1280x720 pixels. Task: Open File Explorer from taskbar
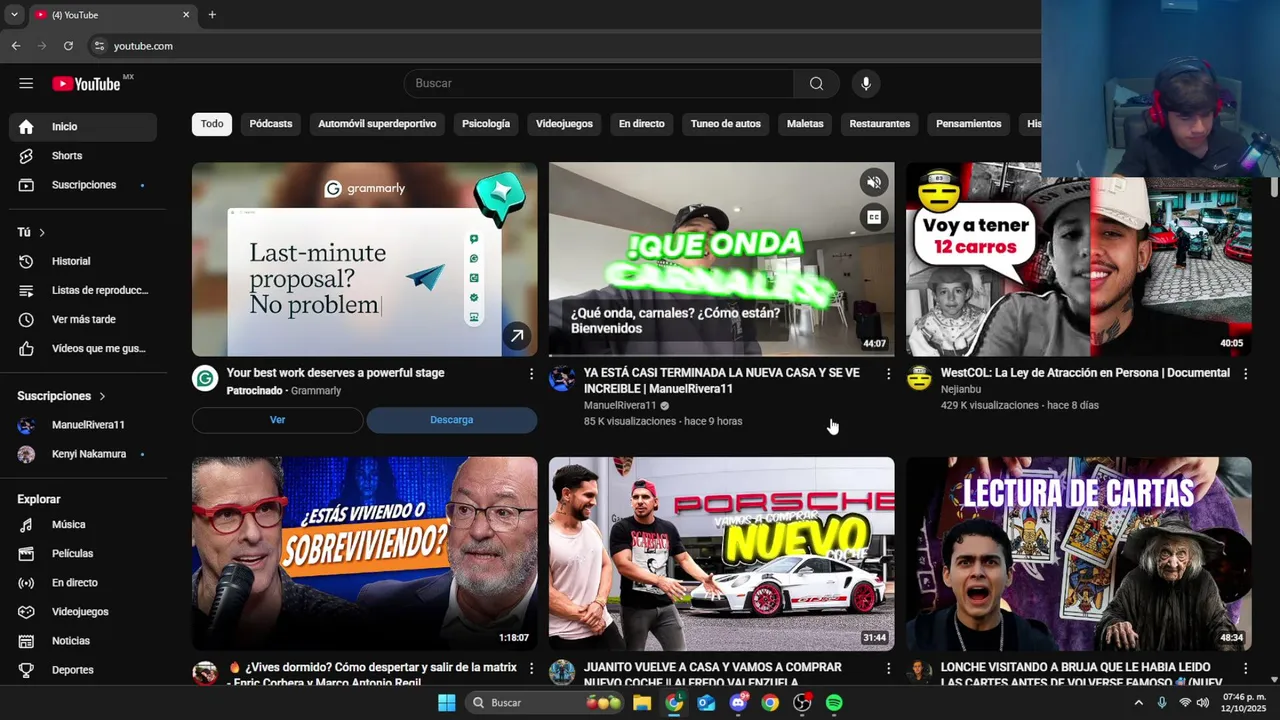642,703
